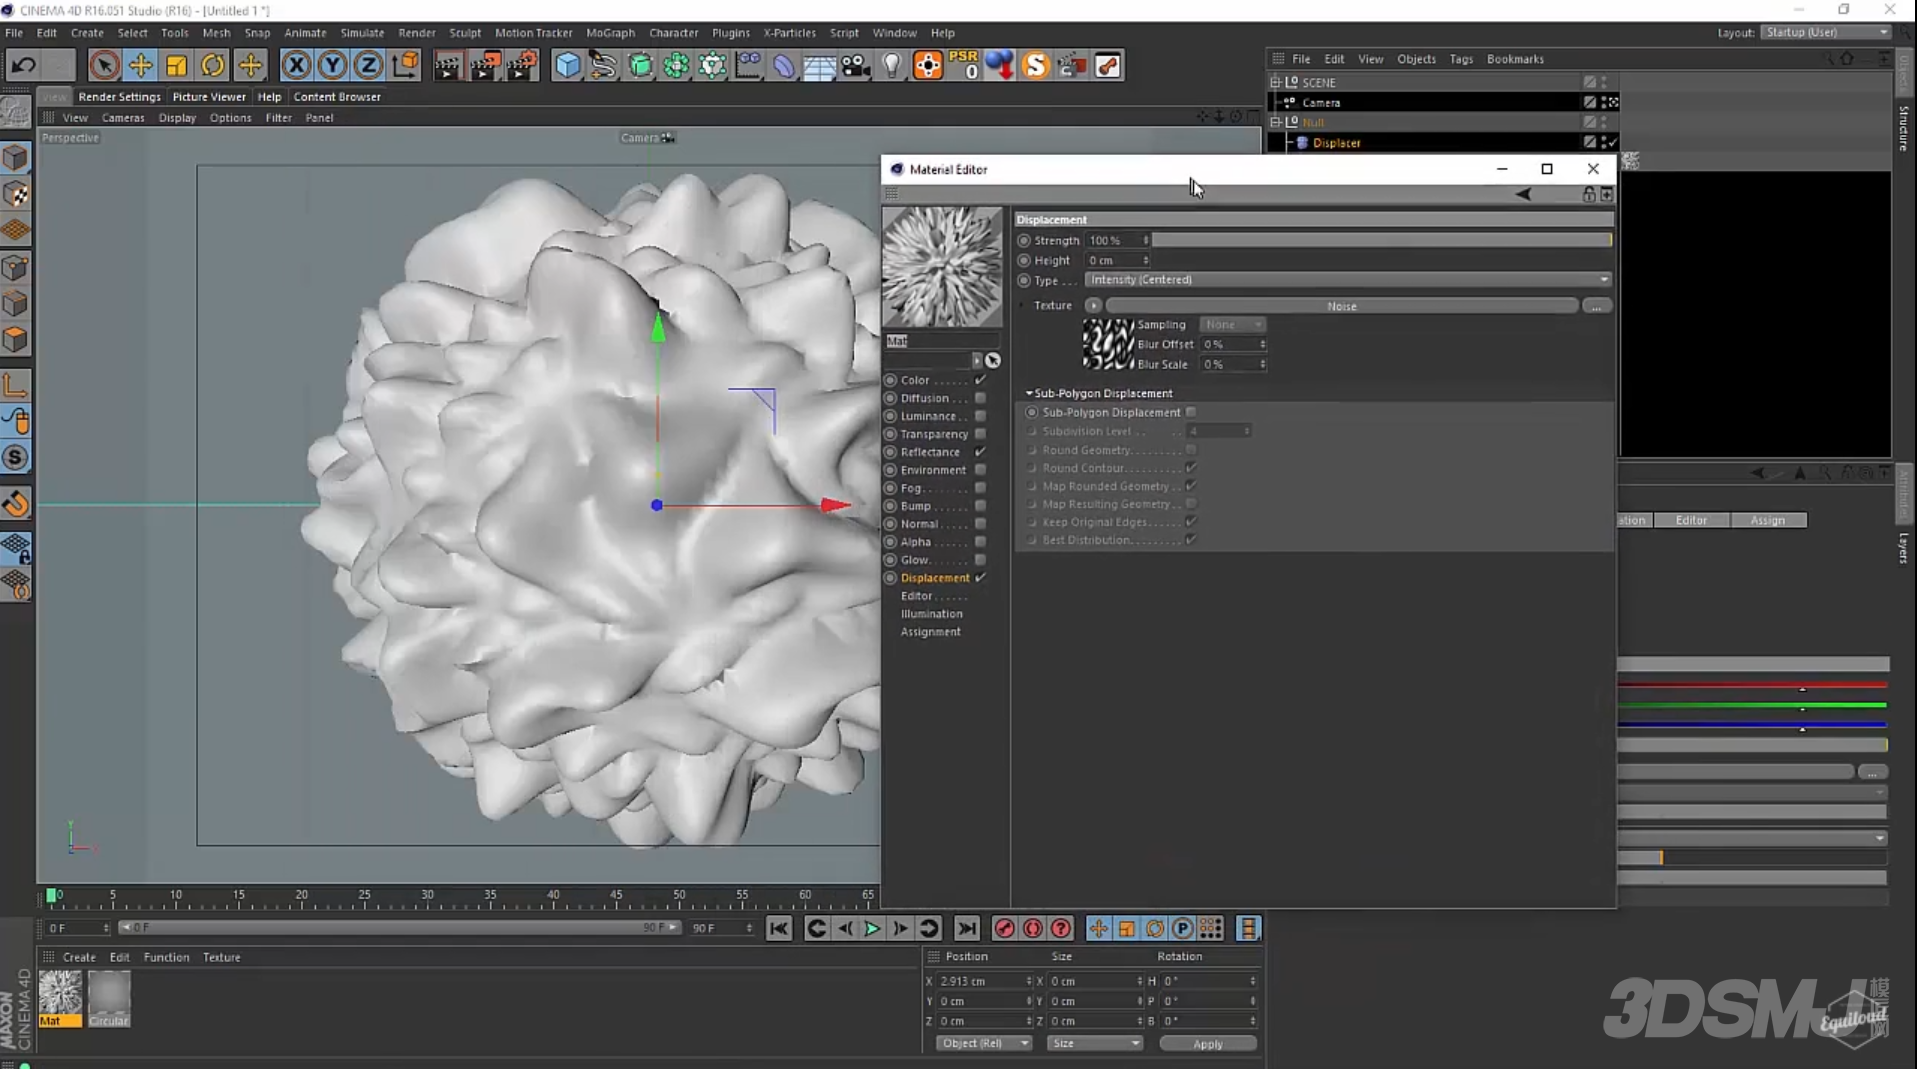The height and width of the screenshot is (1069, 1917).
Task: Click the PSR reset icon
Action: click(964, 66)
